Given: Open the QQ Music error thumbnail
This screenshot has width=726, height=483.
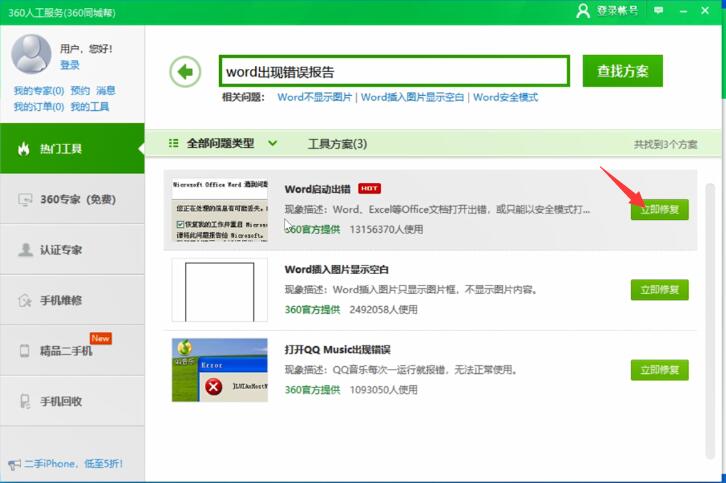Looking at the screenshot, I should tap(220, 370).
